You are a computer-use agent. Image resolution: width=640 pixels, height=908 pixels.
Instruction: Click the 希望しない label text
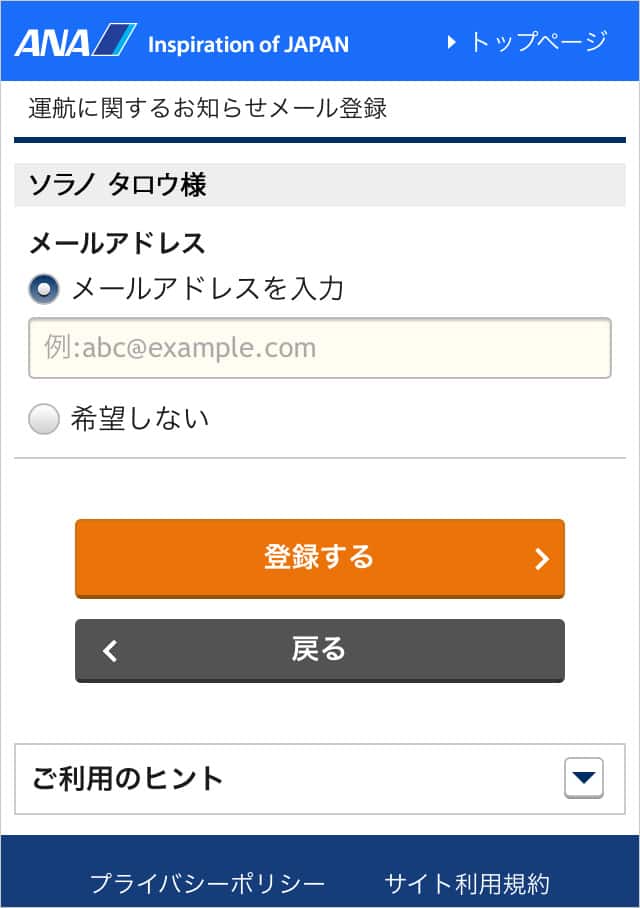[x=140, y=418]
